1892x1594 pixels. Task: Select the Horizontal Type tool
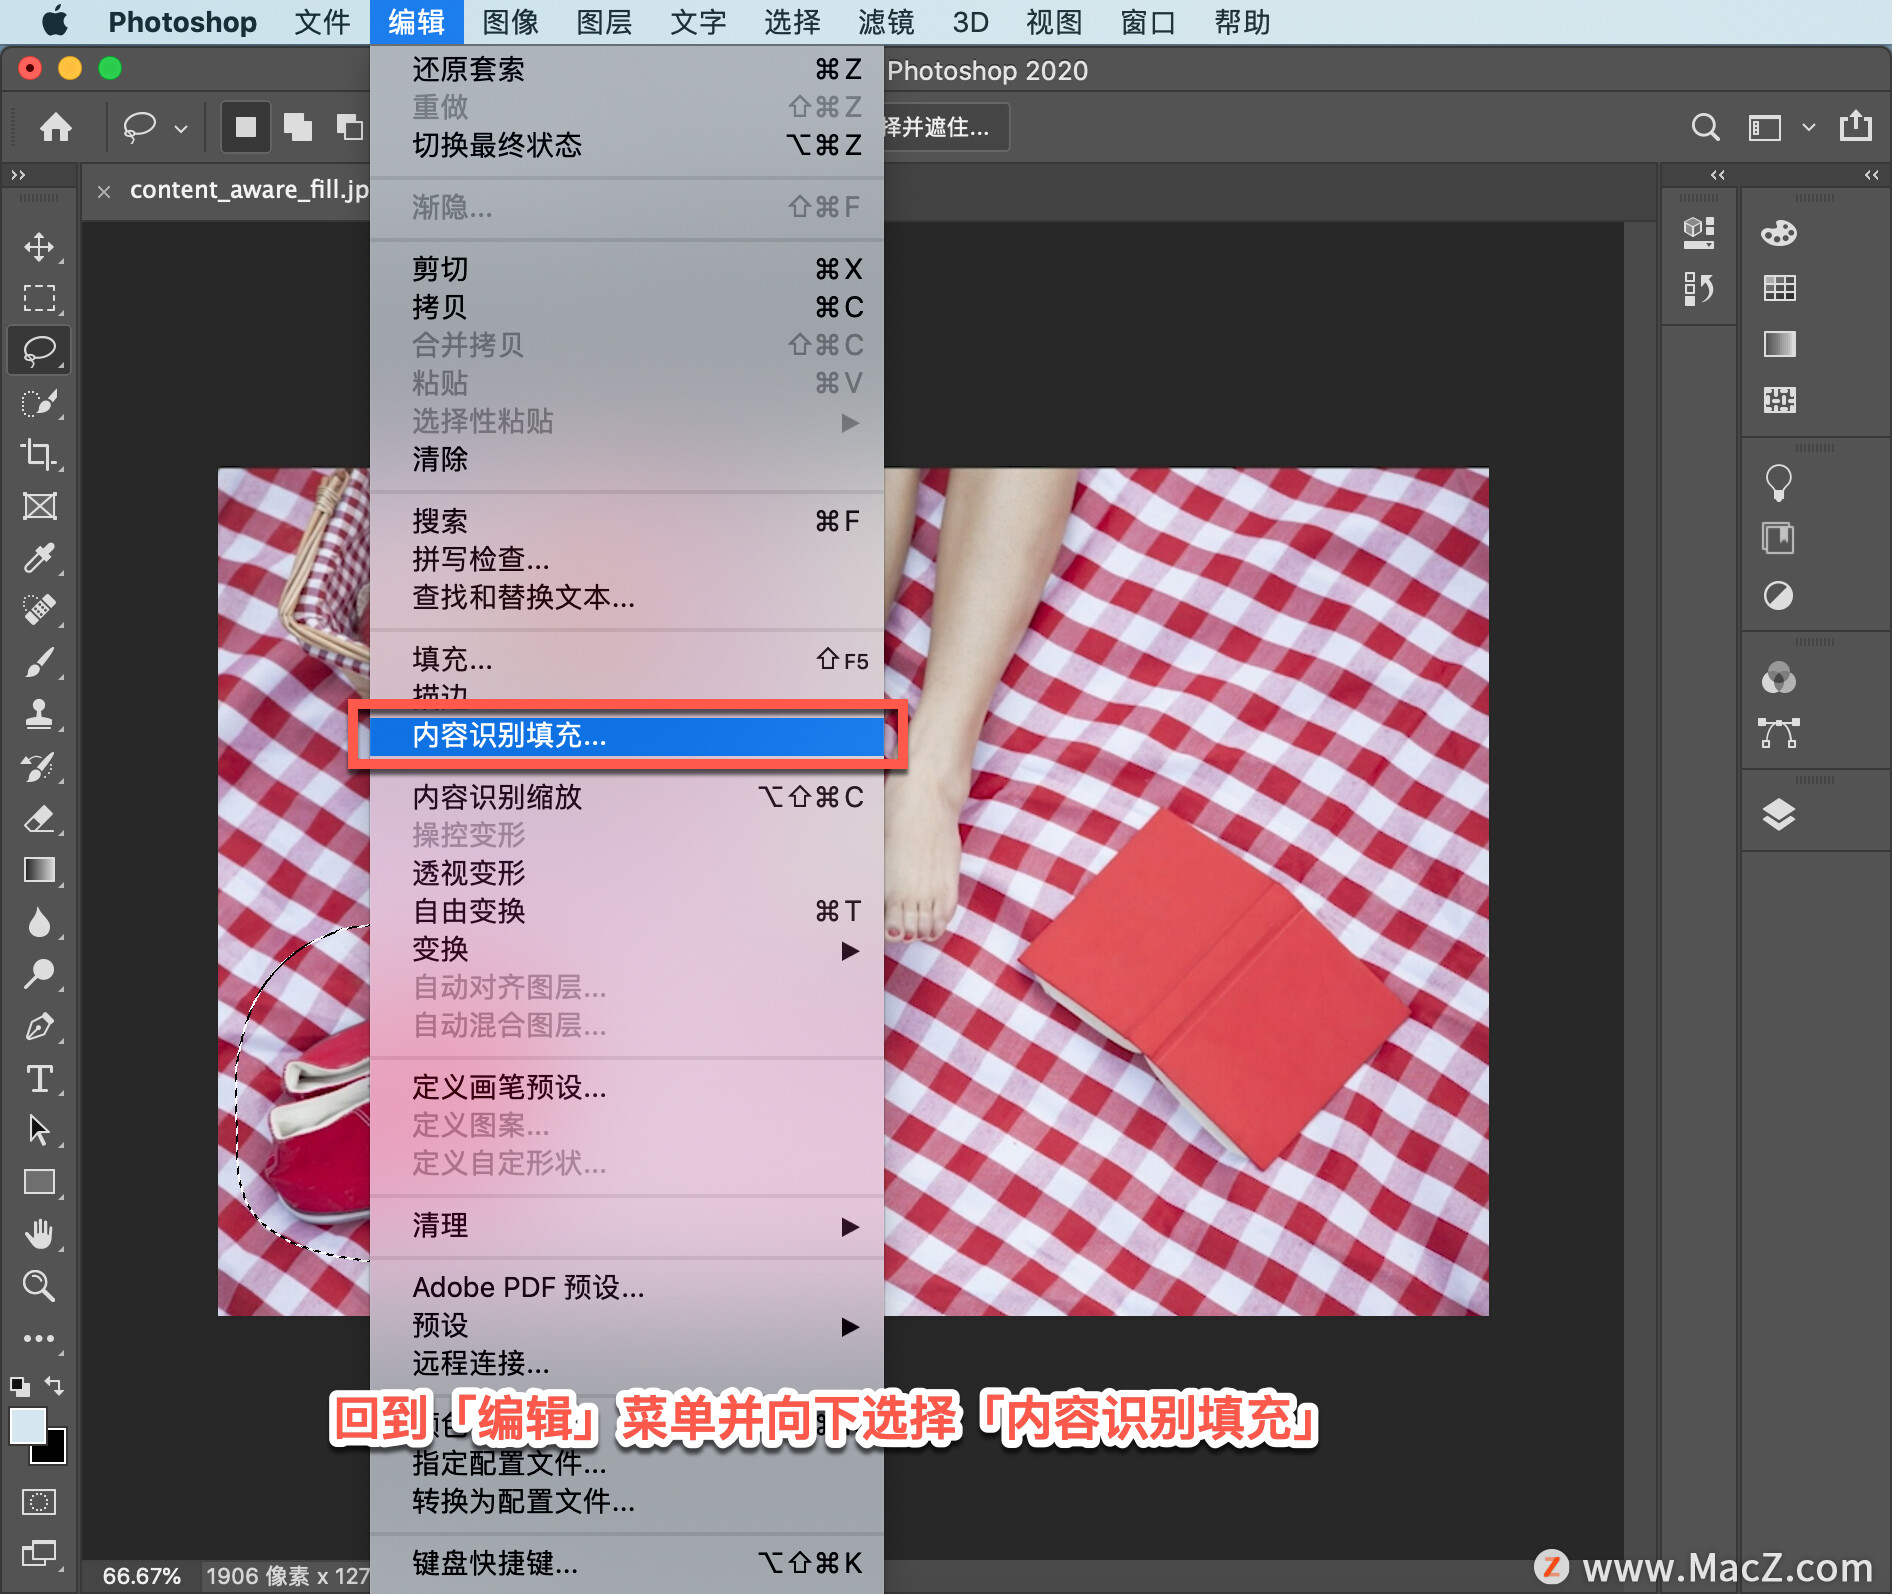coord(39,1078)
